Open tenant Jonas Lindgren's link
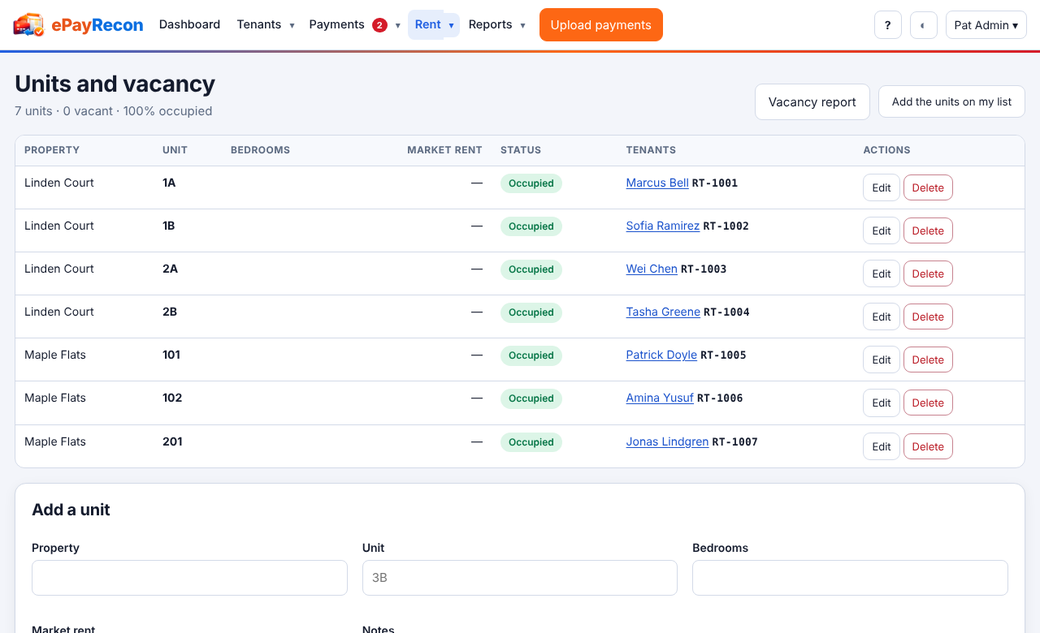The width and height of the screenshot is (1040, 633). [x=667, y=441]
